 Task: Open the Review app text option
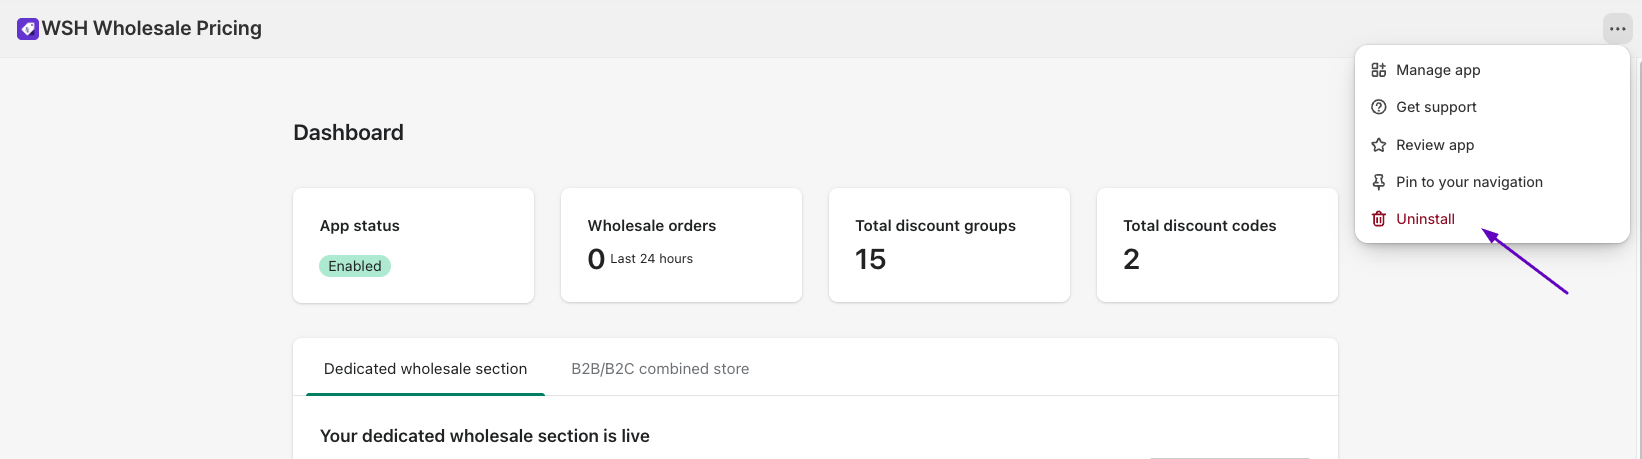pos(1435,145)
